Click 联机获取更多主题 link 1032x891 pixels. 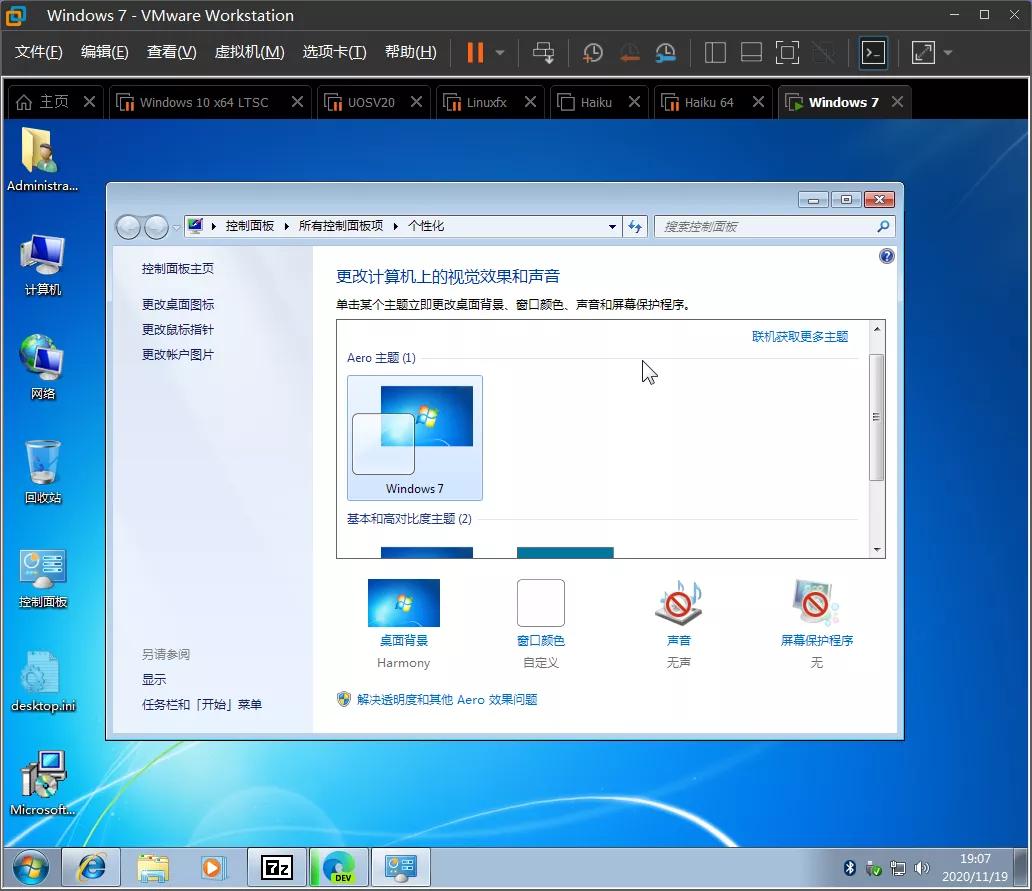(801, 337)
